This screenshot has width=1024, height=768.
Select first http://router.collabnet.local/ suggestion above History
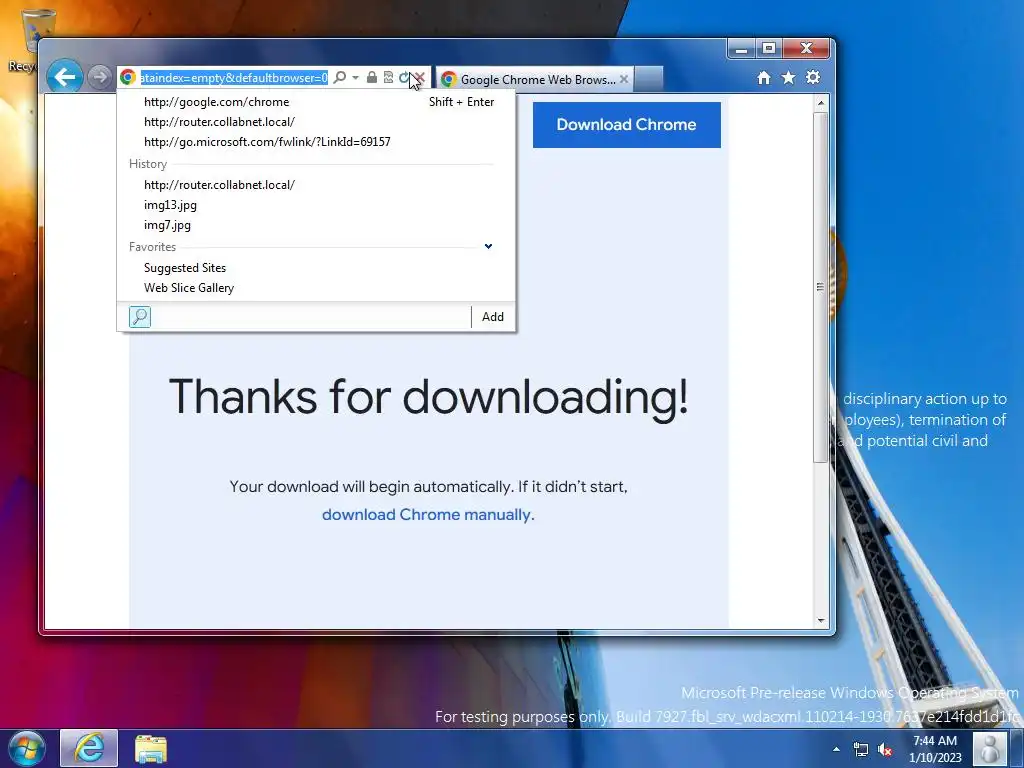[x=316, y=122]
